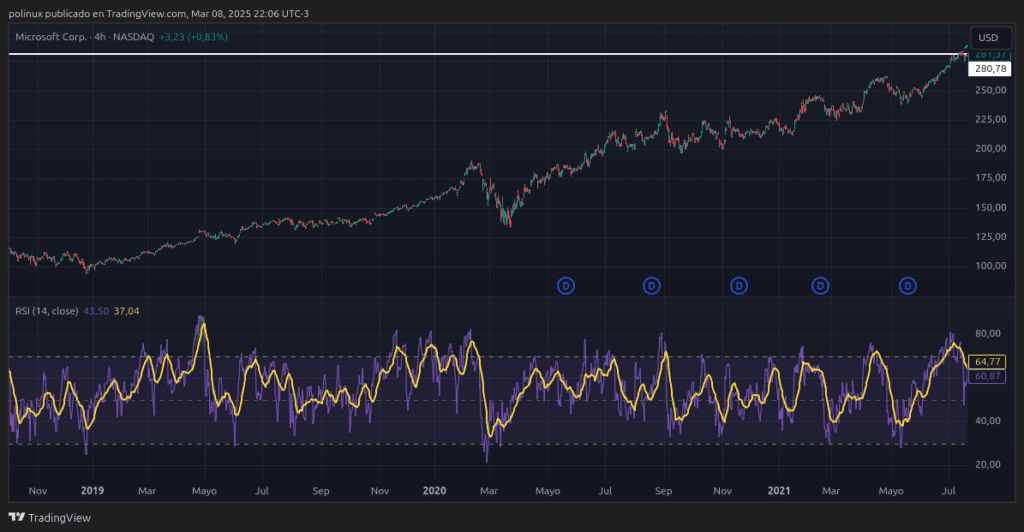Click the RSI (14, close) indicator legend
1024x532 pixels.
tap(46, 311)
